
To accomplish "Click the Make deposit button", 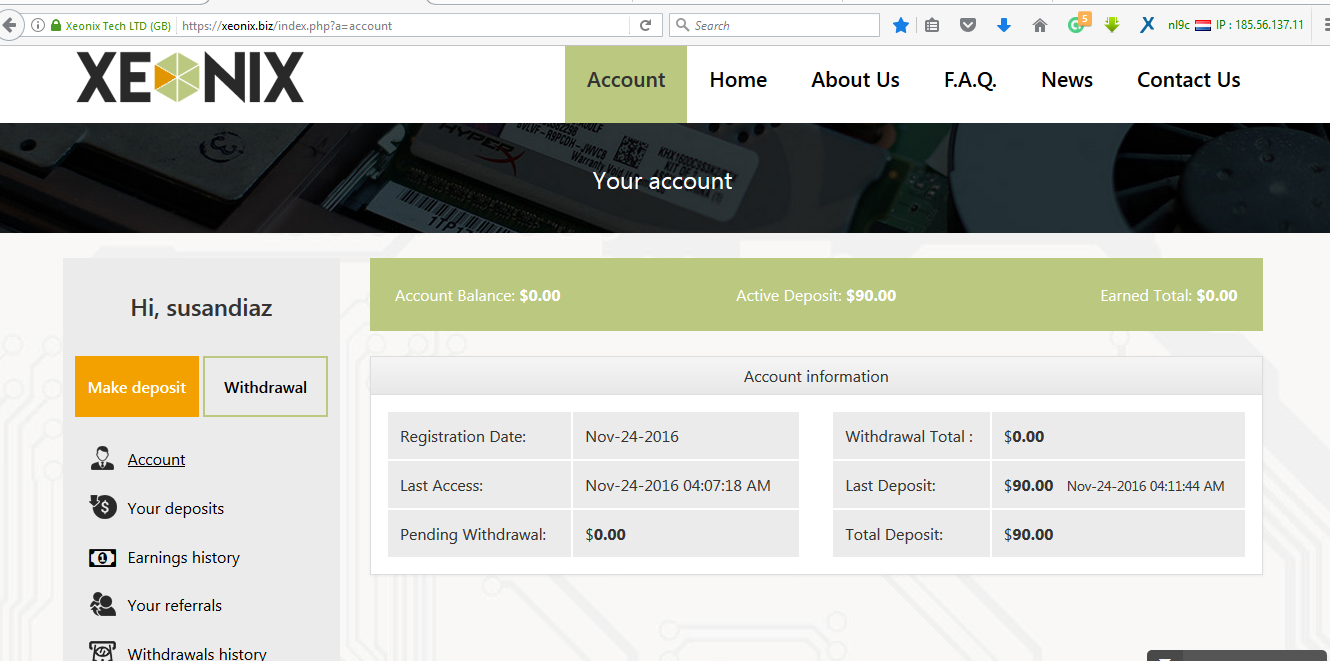I will click(137, 386).
